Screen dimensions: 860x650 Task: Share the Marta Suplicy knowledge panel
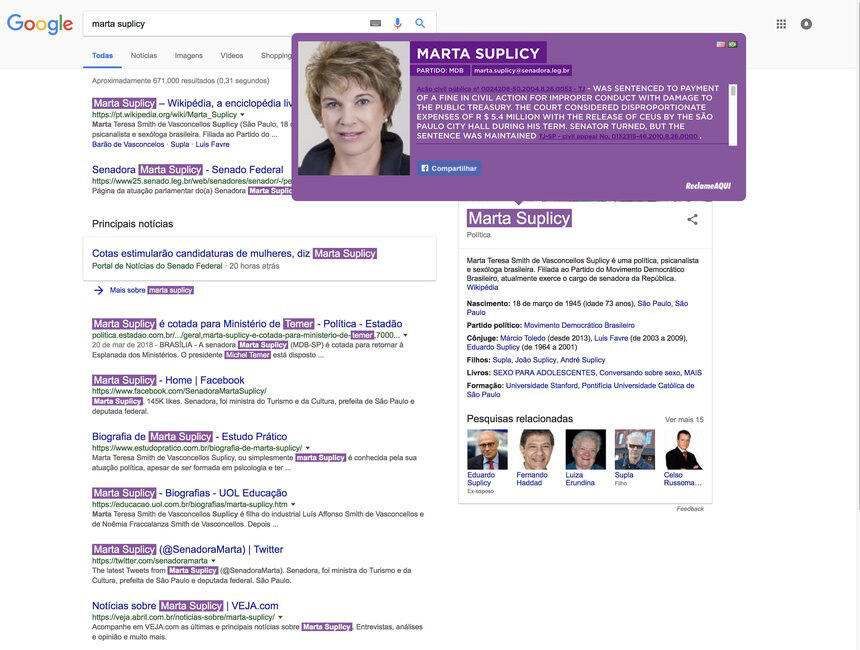pyautogui.click(x=692, y=219)
